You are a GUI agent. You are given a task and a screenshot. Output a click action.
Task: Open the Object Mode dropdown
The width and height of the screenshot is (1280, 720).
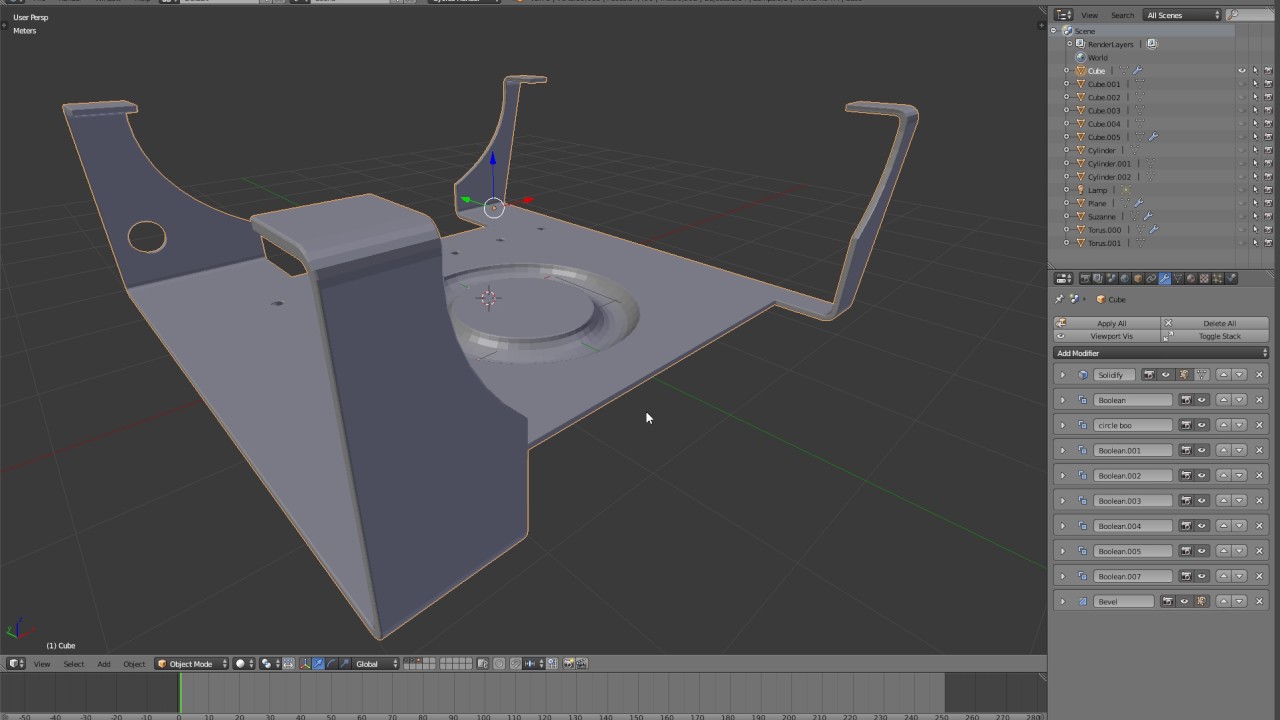tap(191, 664)
